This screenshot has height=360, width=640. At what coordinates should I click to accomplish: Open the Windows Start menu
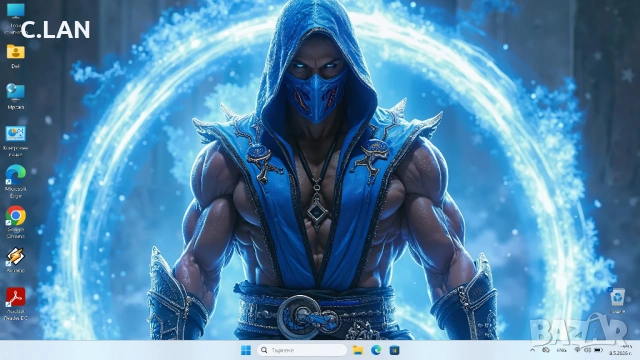click(246, 350)
